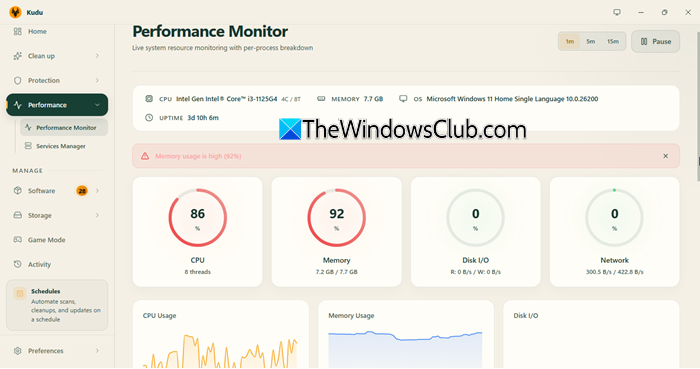Click the MANAGE section header
This screenshot has width=700, height=369.
pyautogui.click(x=28, y=170)
